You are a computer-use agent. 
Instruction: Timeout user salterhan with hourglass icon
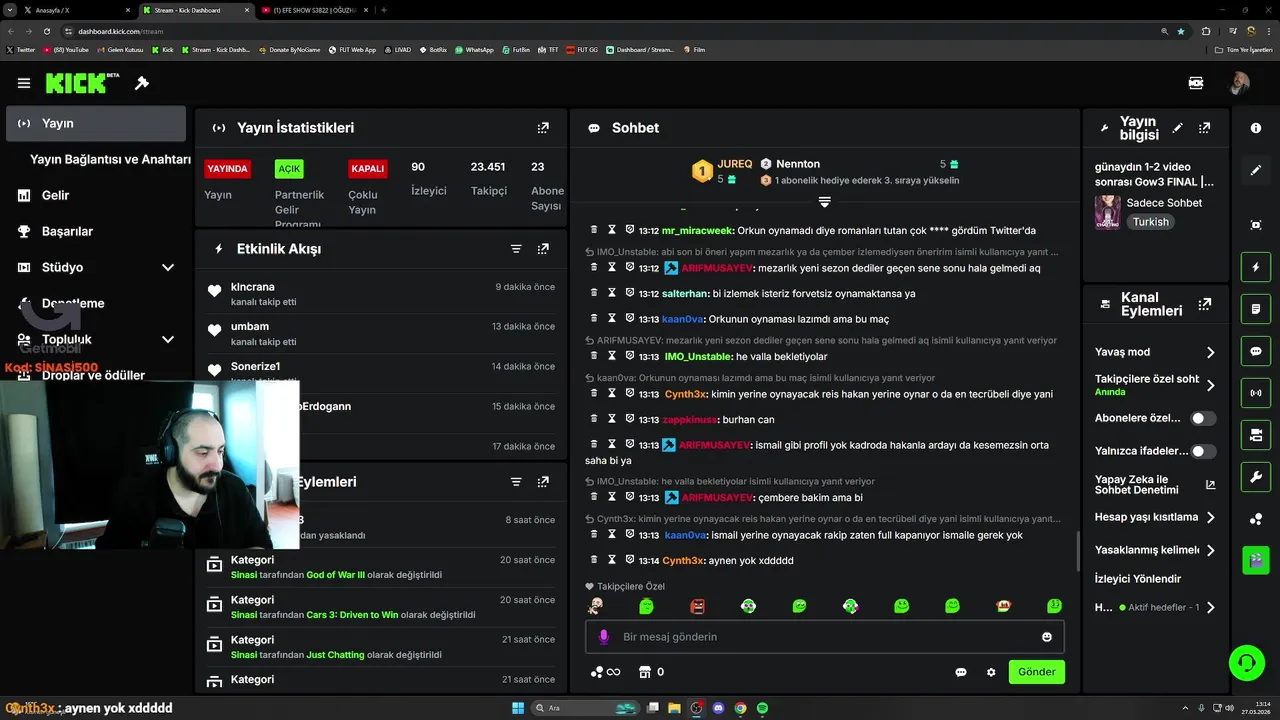612,294
